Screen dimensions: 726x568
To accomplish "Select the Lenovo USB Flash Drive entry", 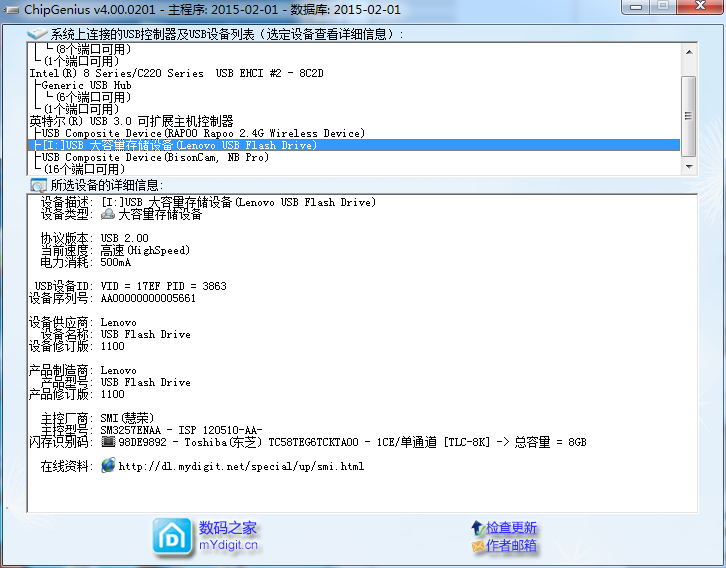I will (x=354, y=145).
